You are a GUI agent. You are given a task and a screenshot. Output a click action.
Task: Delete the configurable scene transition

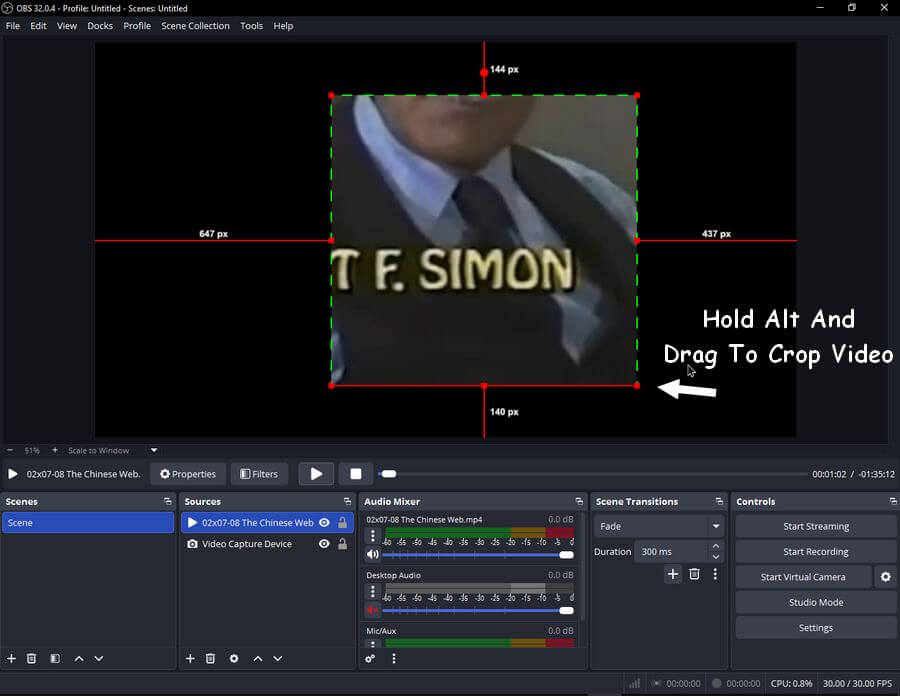pyautogui.click(x=694, y=574)
